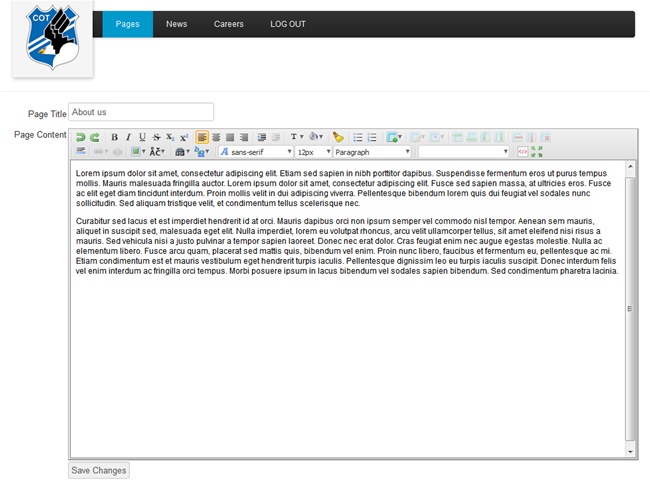Click the unlink icon

coord(118,152)
